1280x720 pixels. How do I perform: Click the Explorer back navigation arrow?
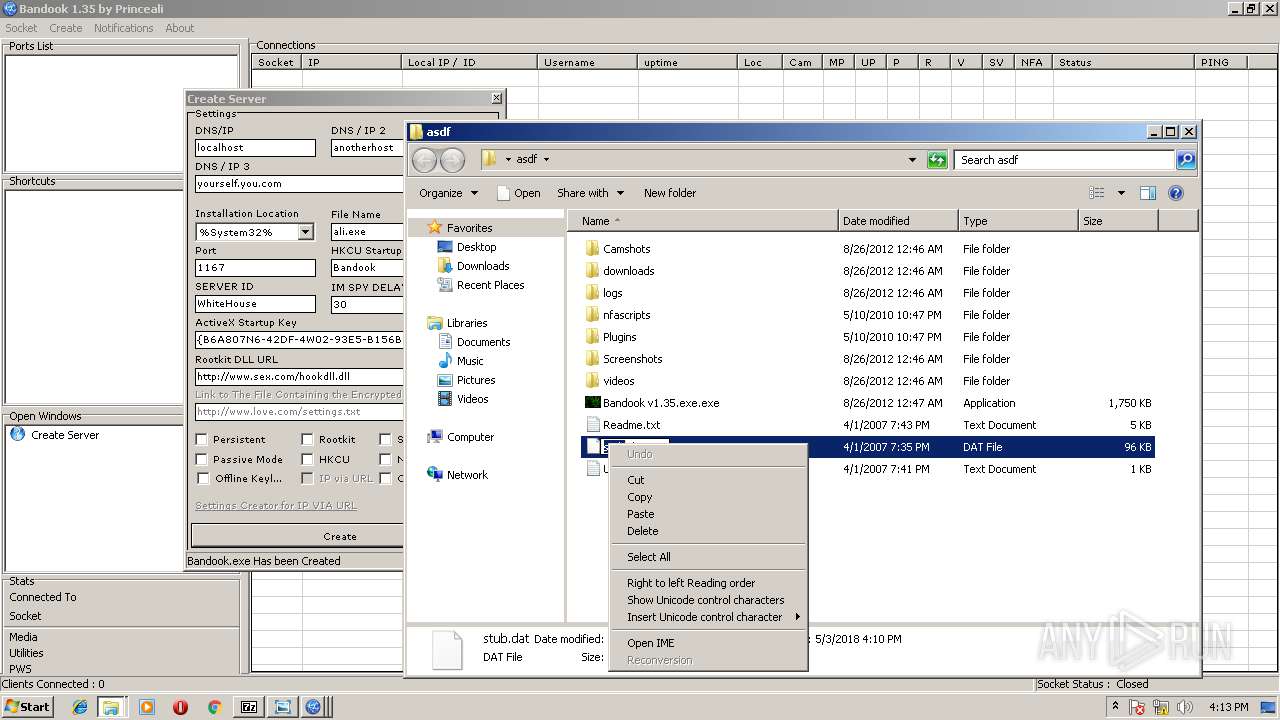point(424,160)
